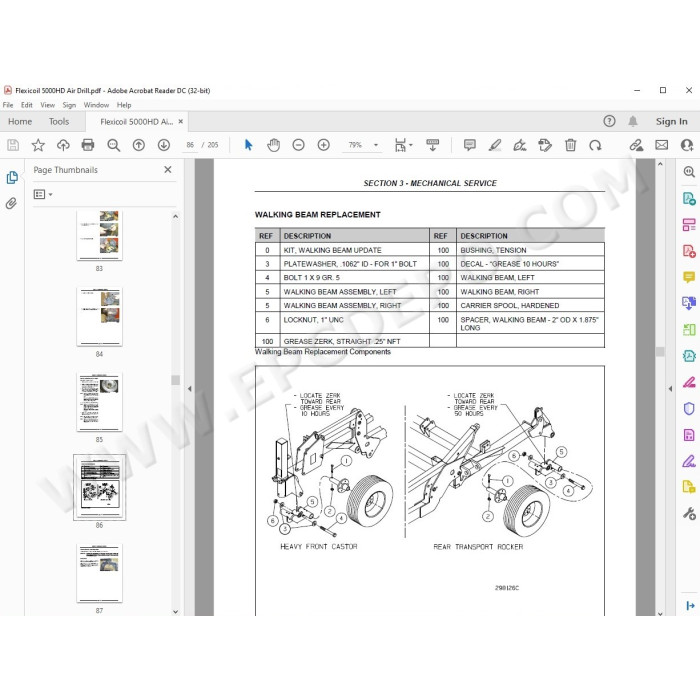Screen dimensions: 700x700
Task: Open Page Thumbnails panel icon
Action: [12, 178]
